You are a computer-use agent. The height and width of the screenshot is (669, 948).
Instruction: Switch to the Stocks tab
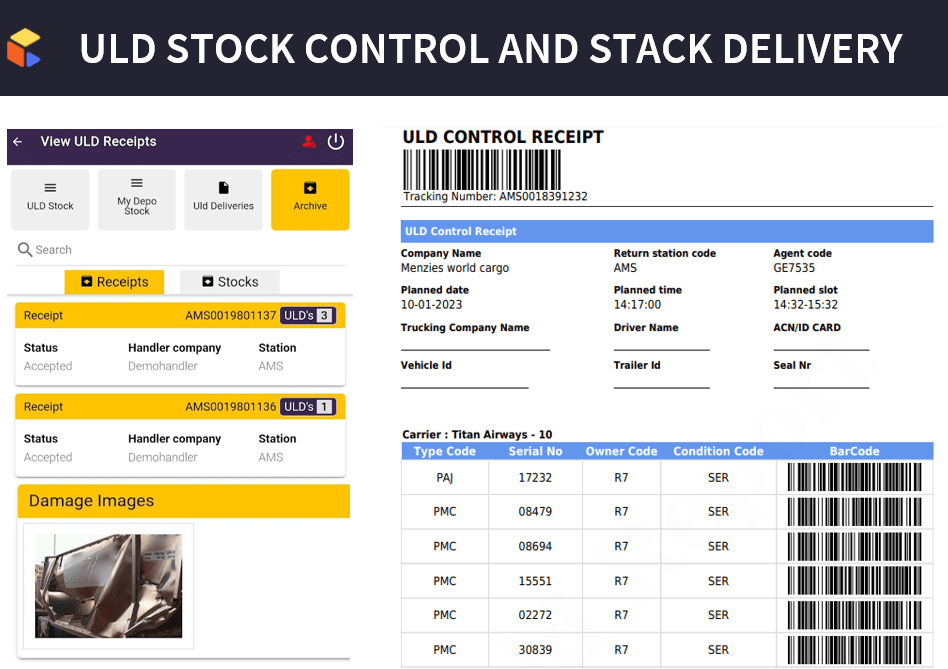click(230, 282)
